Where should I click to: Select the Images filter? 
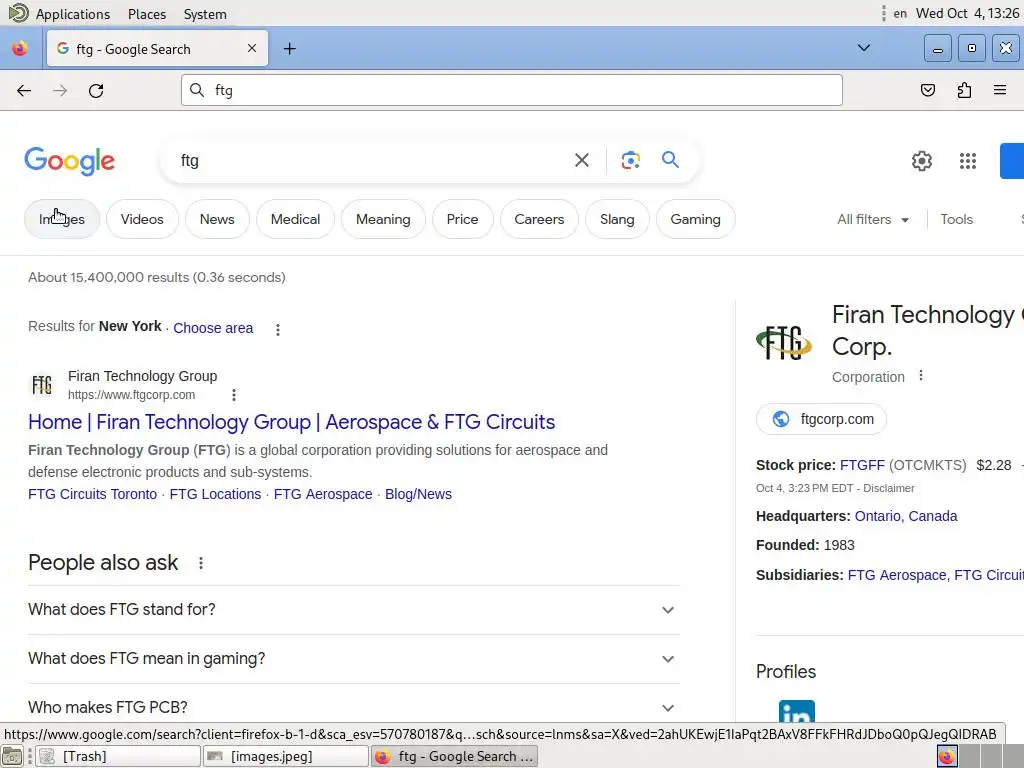click(62, 219)
